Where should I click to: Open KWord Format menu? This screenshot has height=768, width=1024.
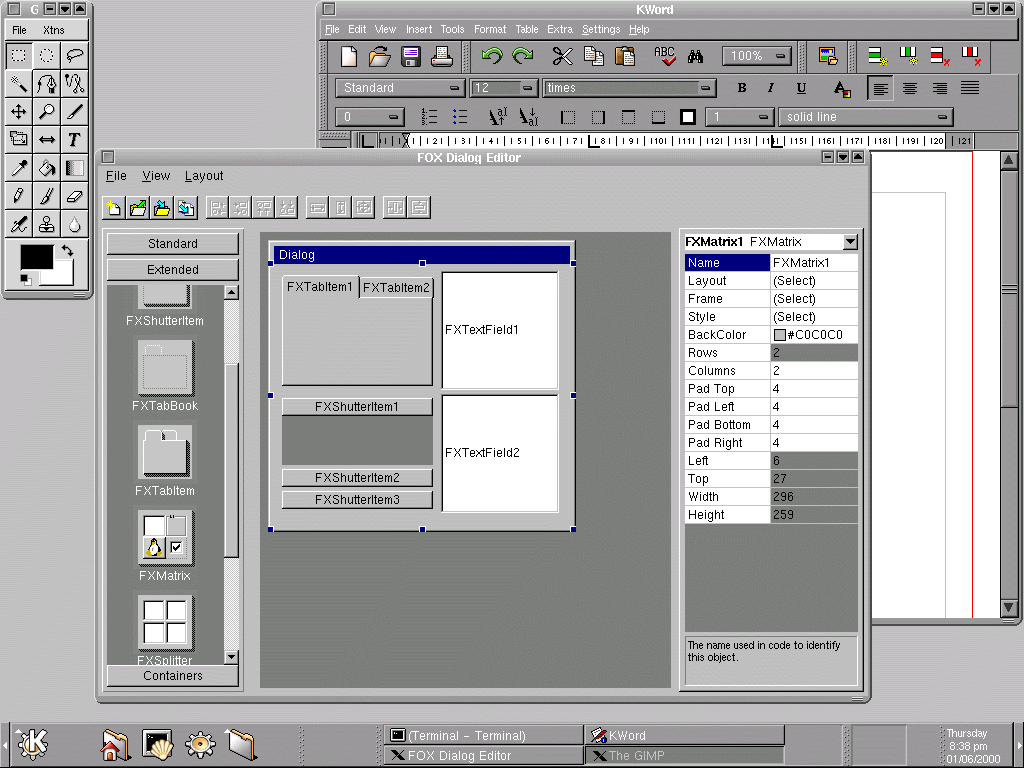point(490,29)
